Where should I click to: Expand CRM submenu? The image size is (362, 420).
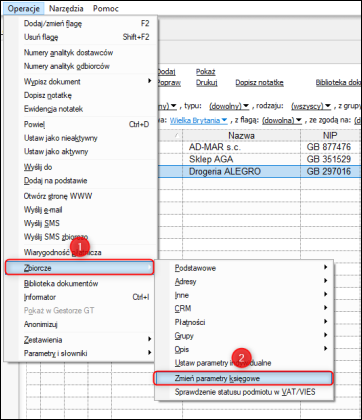245,309
